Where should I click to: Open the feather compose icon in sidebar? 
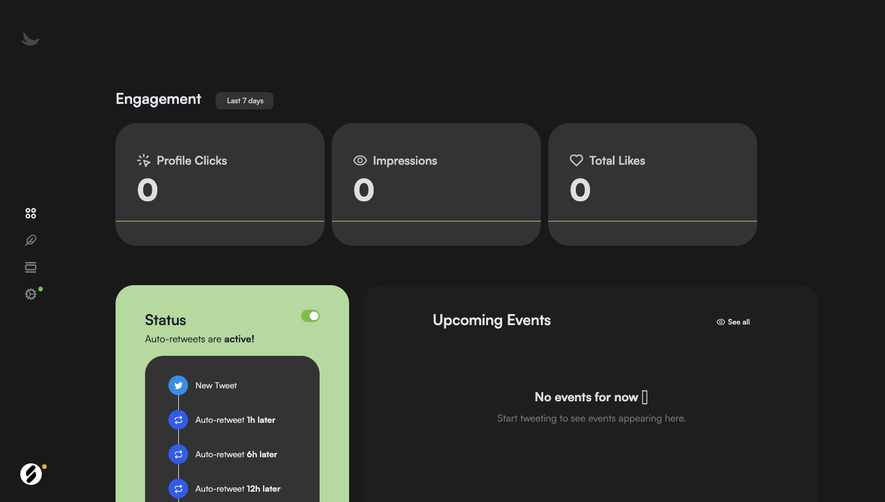30,241
